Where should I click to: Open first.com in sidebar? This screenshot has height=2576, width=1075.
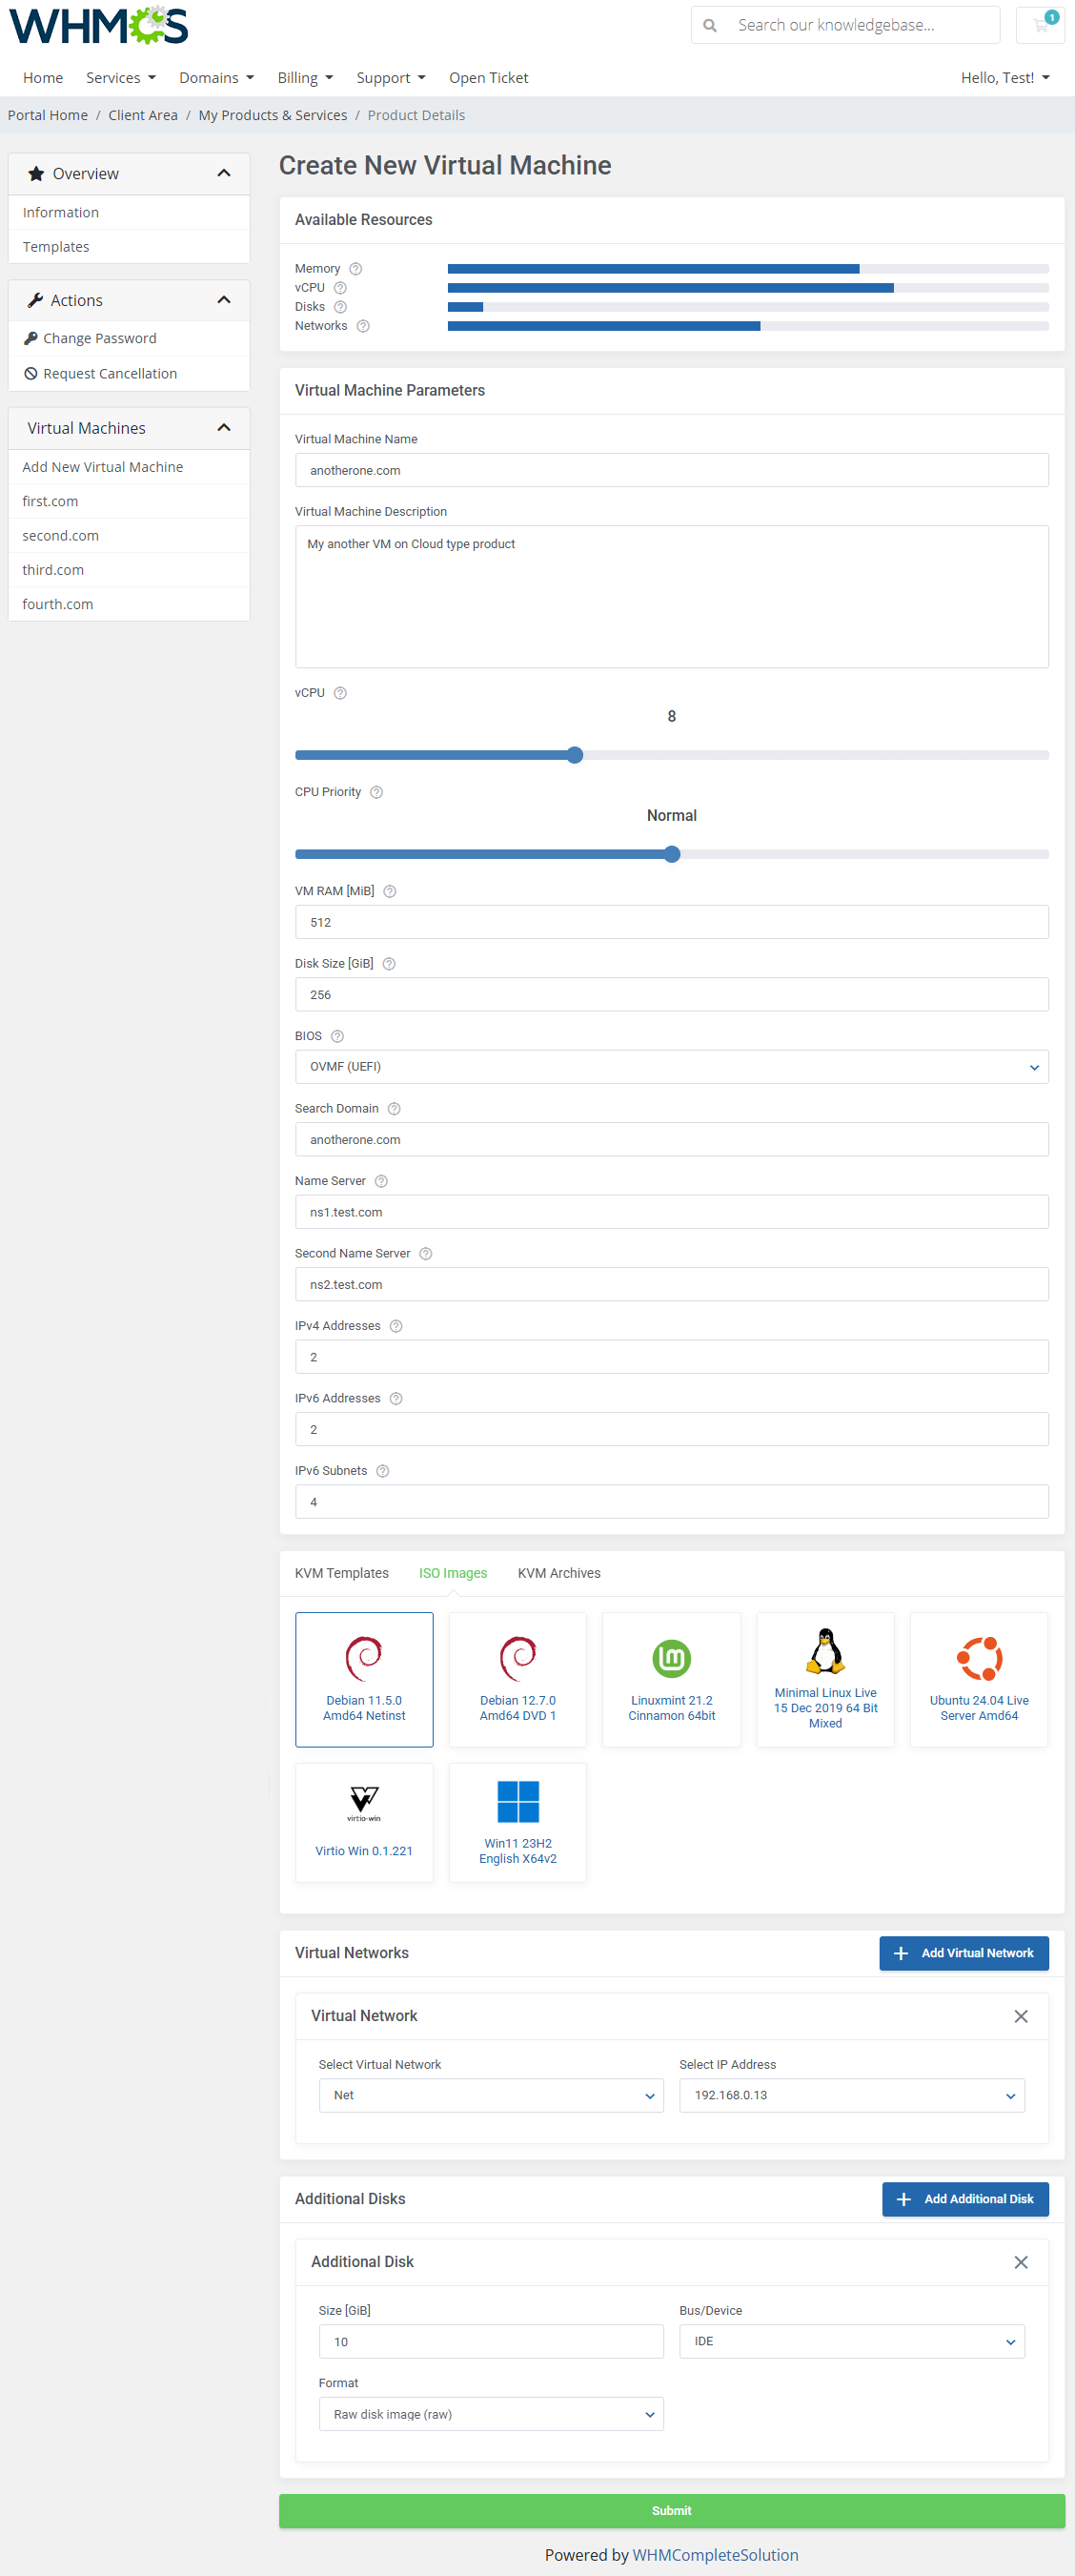click(x=50, y=502)
